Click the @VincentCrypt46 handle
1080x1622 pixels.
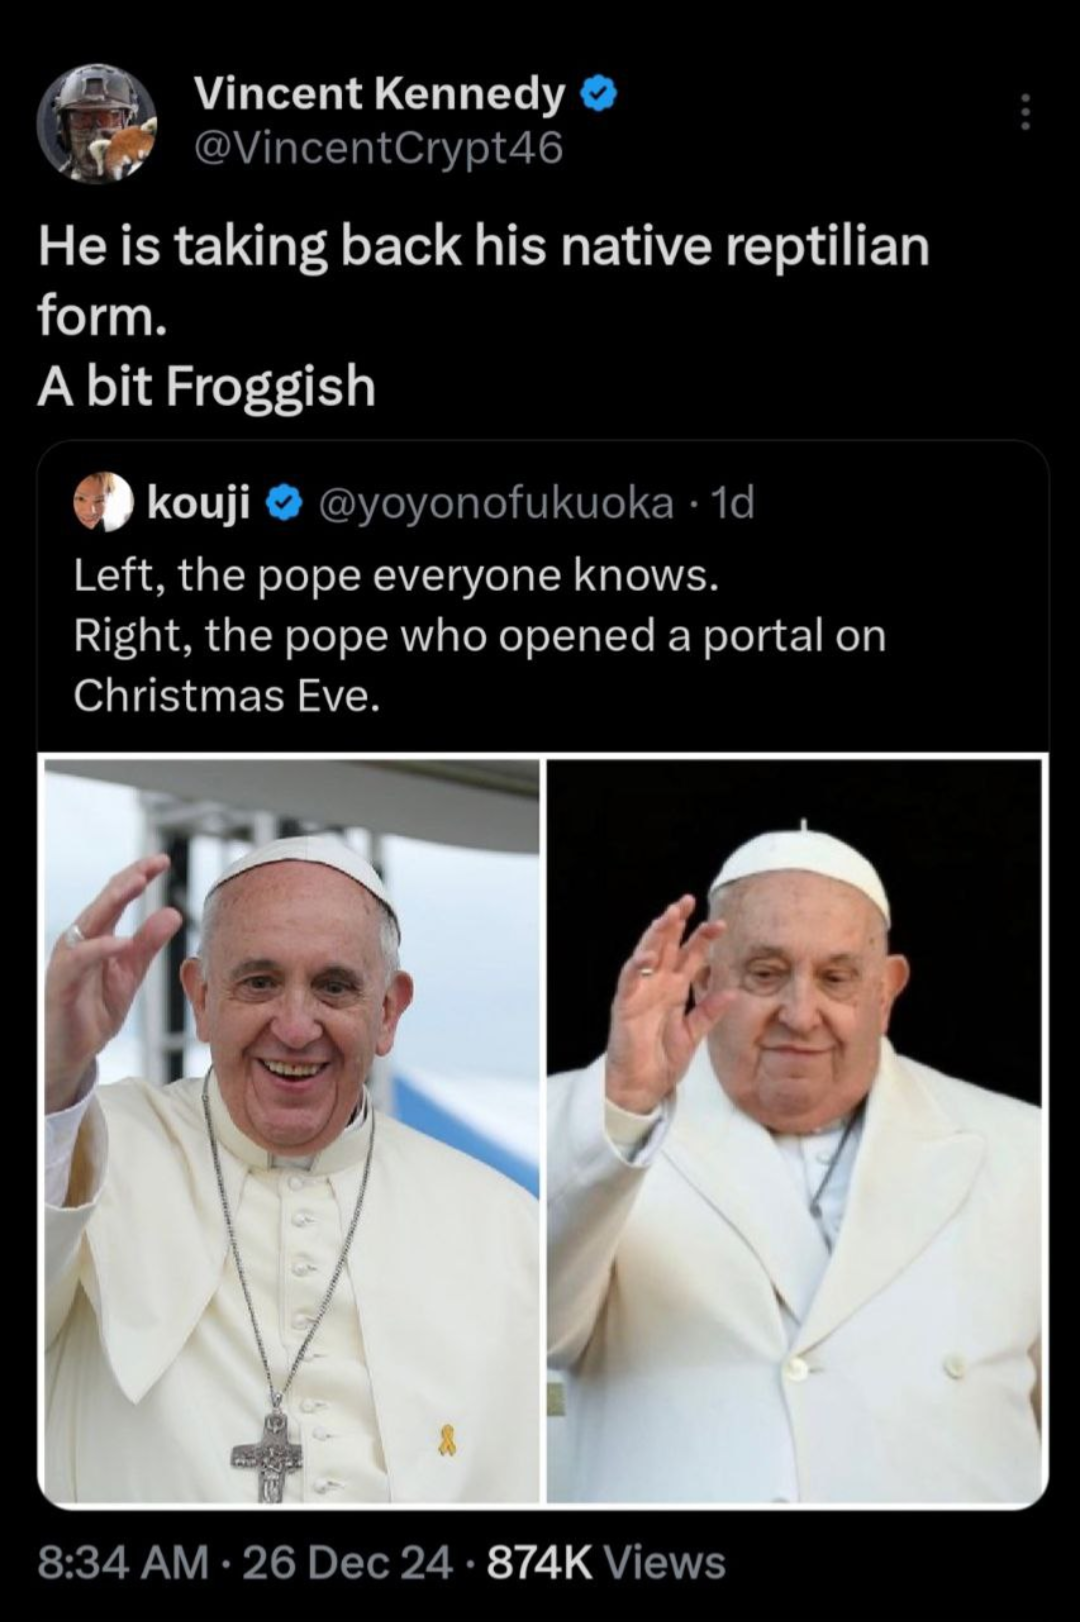tap(379, 149)
